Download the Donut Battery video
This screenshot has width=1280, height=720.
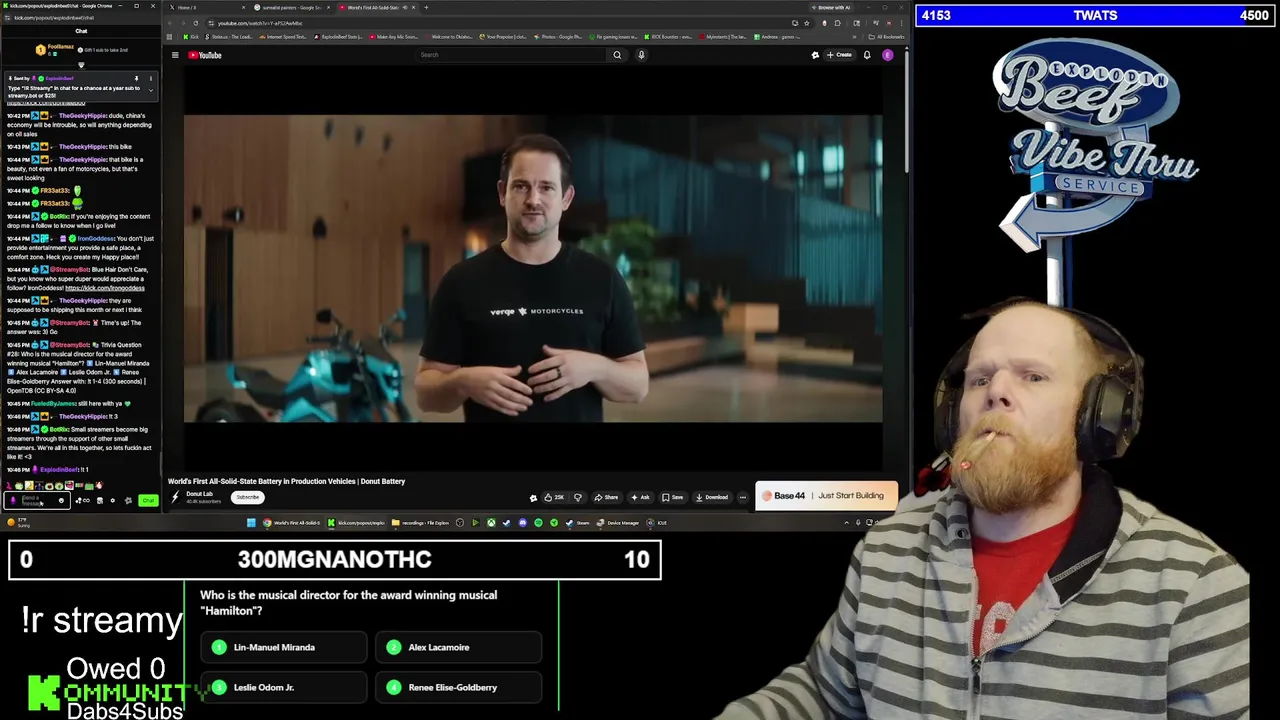coord(712,497)
